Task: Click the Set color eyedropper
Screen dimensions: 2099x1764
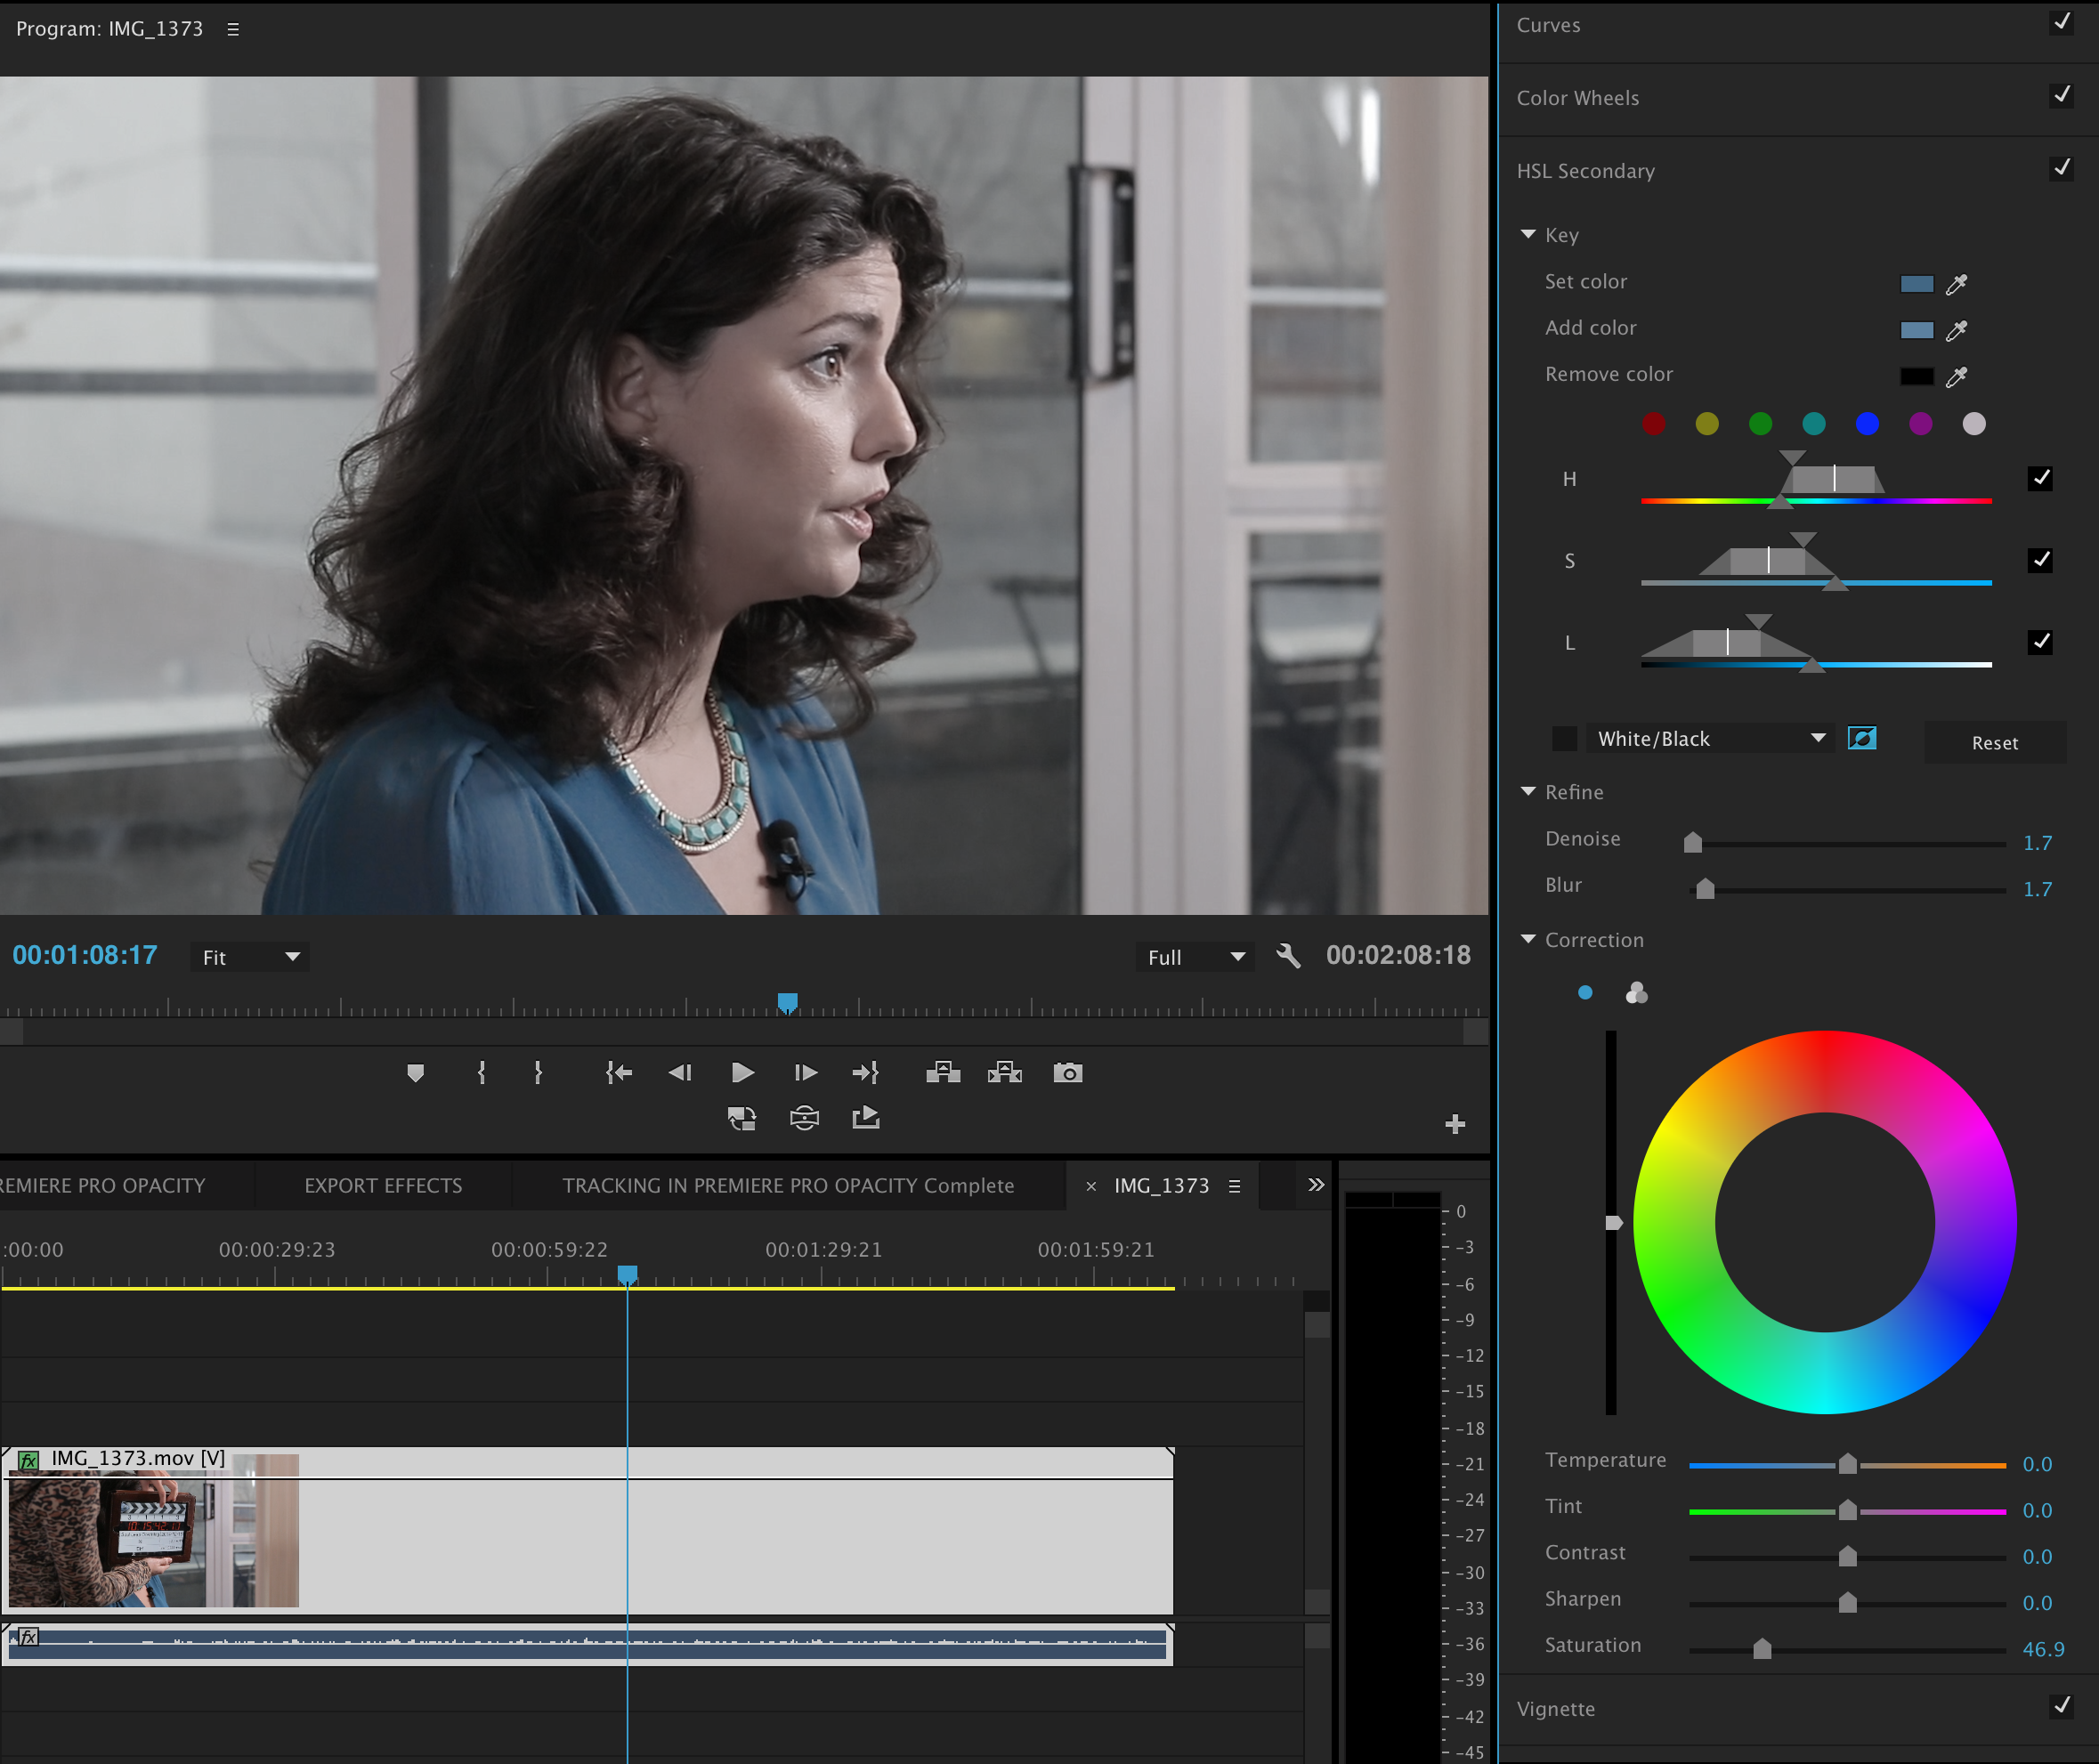Action: tap(1956, 284)
